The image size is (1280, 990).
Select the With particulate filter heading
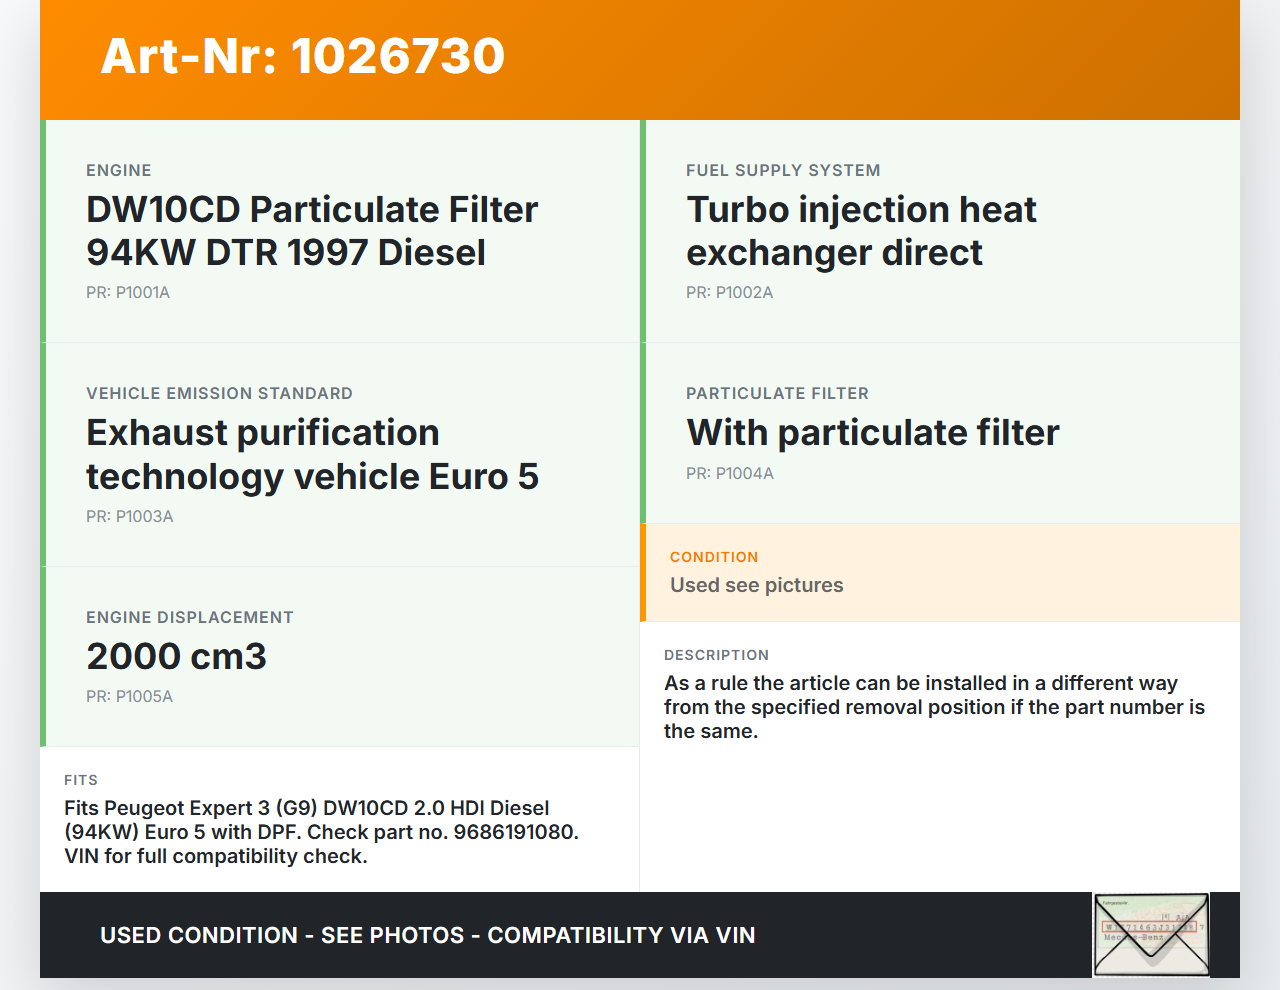click(x=872, y=433)
